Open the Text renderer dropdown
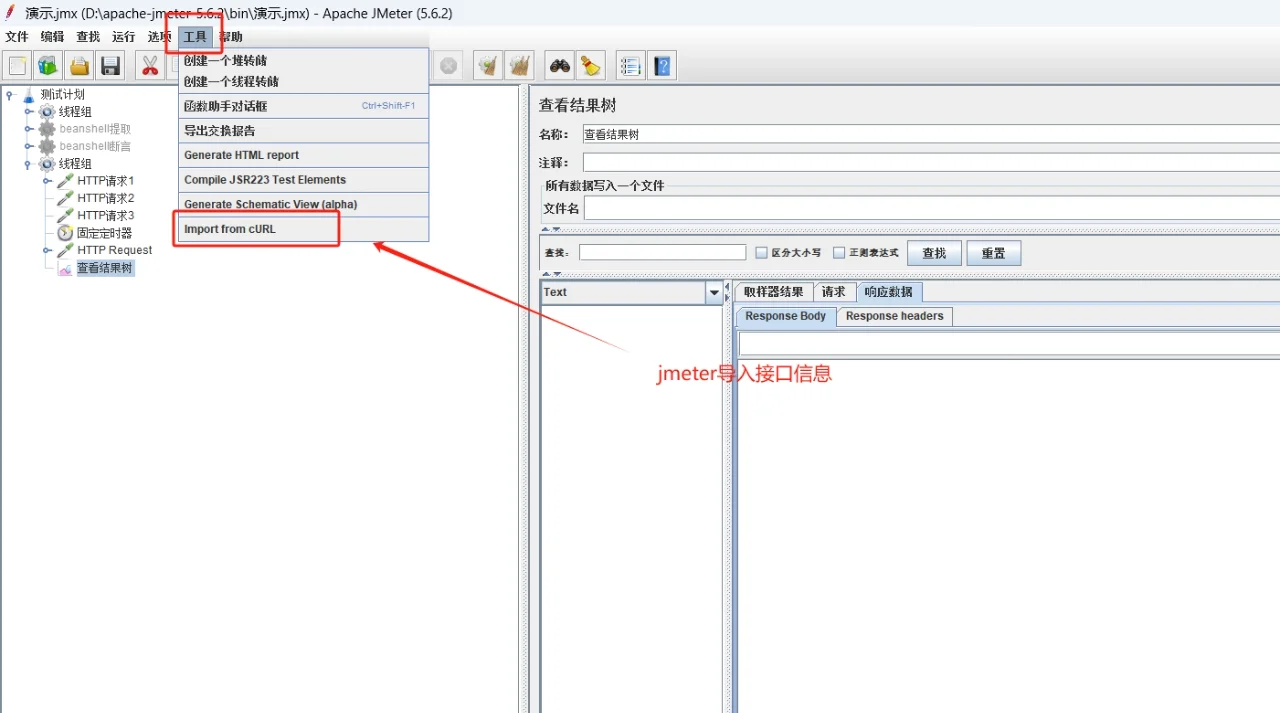 tap(714, 293)
